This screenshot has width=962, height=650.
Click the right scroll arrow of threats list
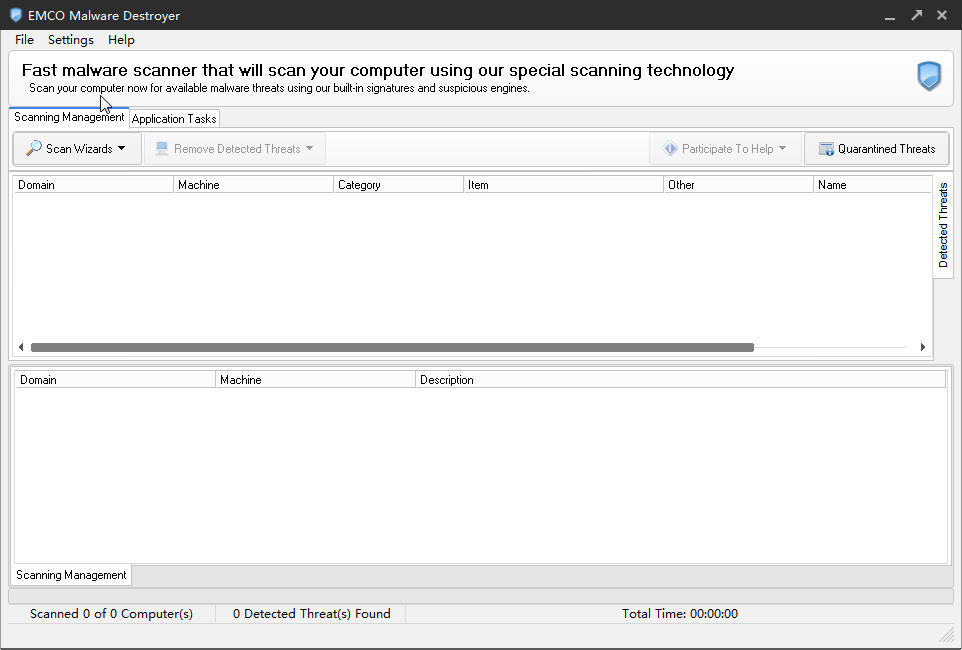923,347
